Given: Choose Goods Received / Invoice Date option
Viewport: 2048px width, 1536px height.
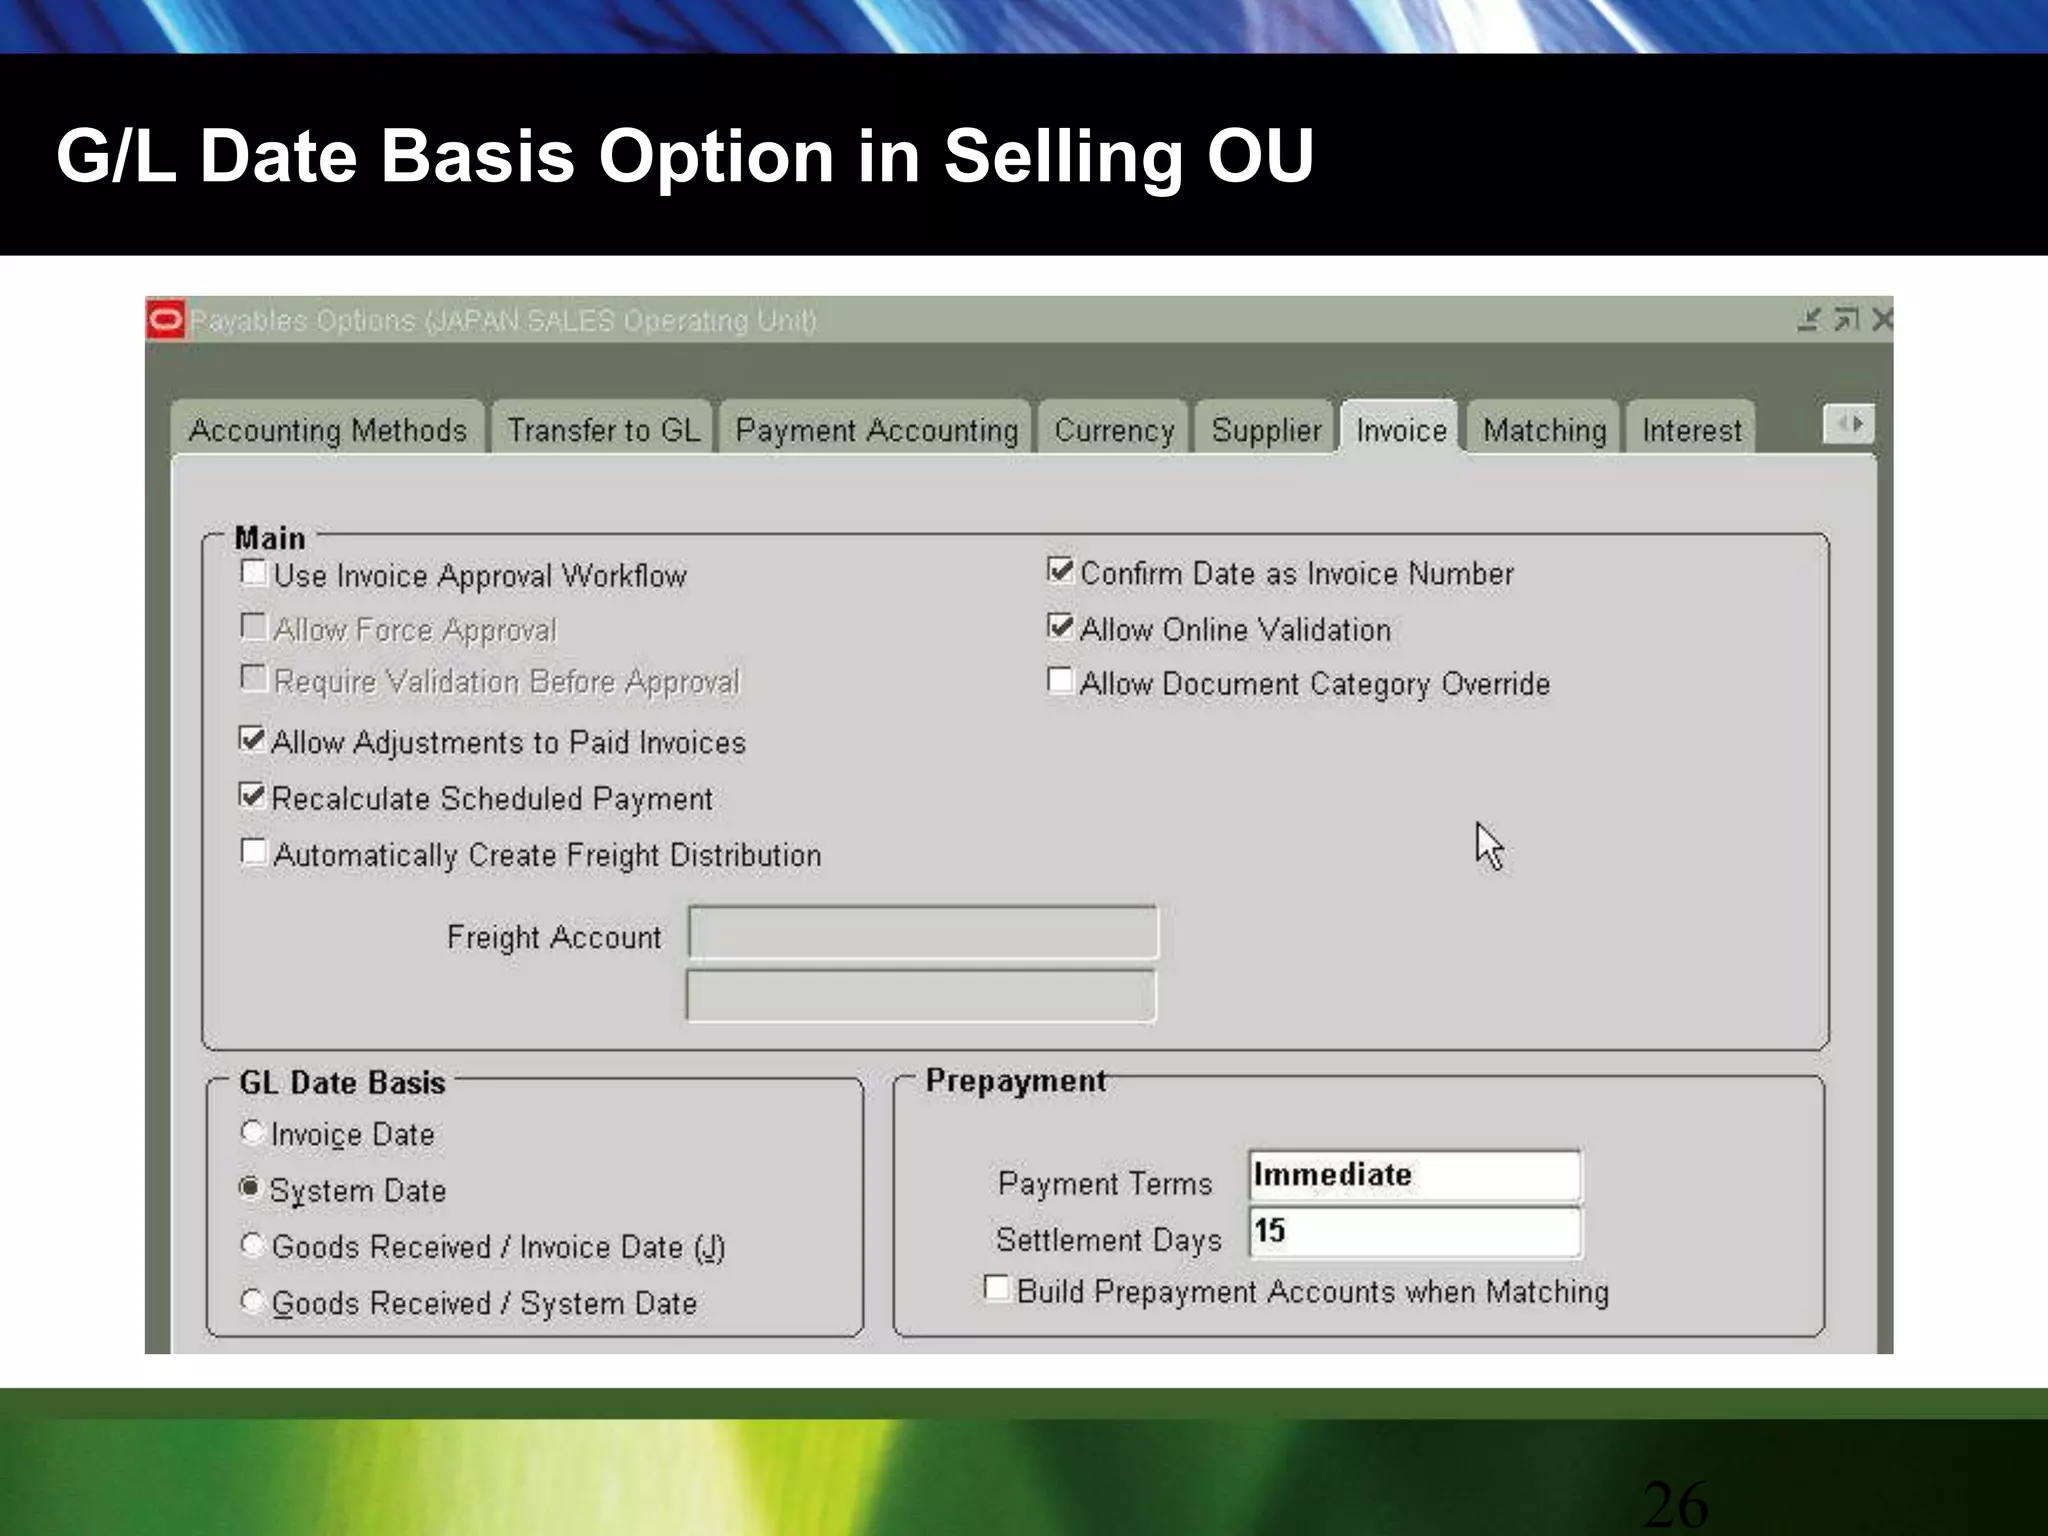Looking at the screenshot, I should tap(252, 1245).
